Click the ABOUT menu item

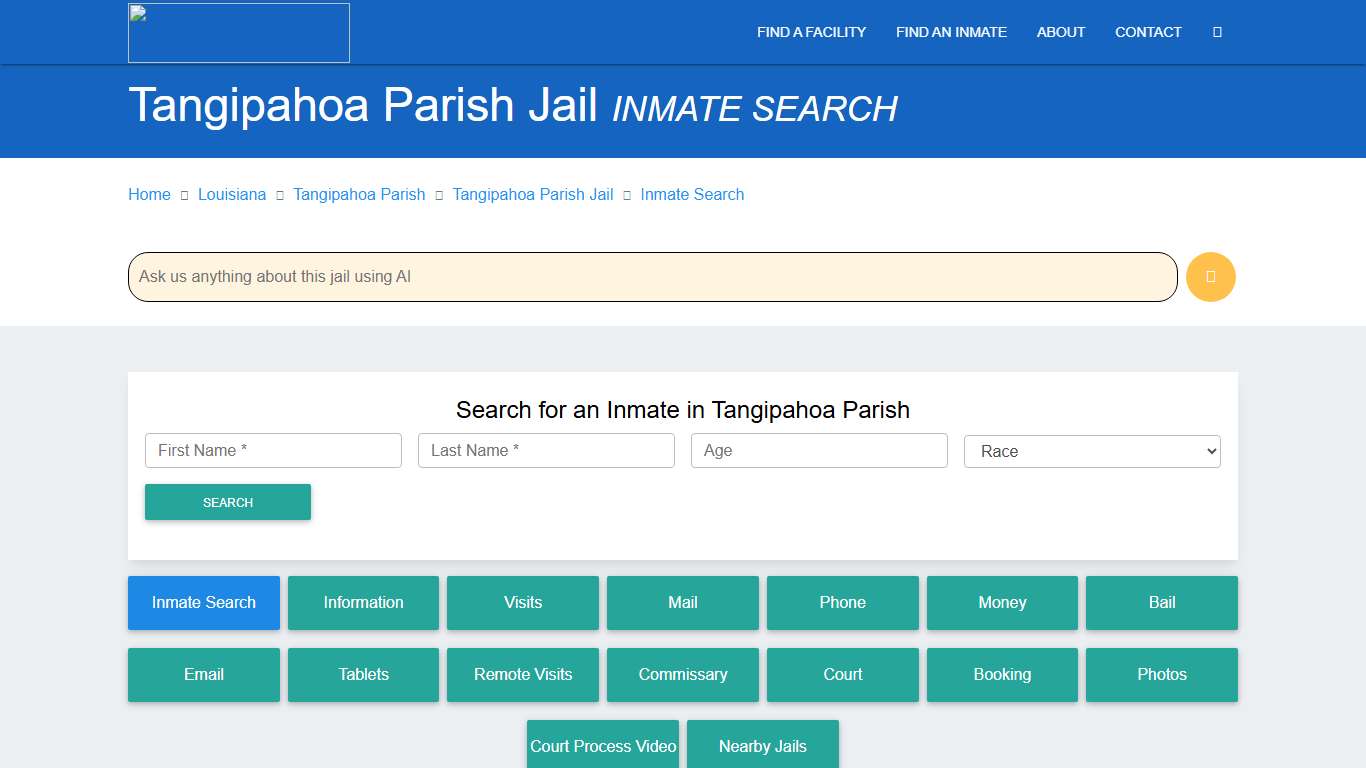(1060, 32)
